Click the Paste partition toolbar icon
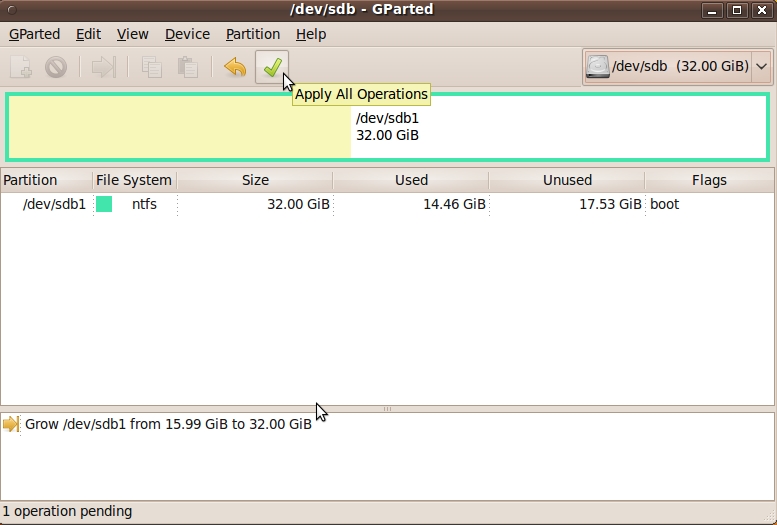The width and height of the screenshot is (777, 525). (x=187, y=67)
